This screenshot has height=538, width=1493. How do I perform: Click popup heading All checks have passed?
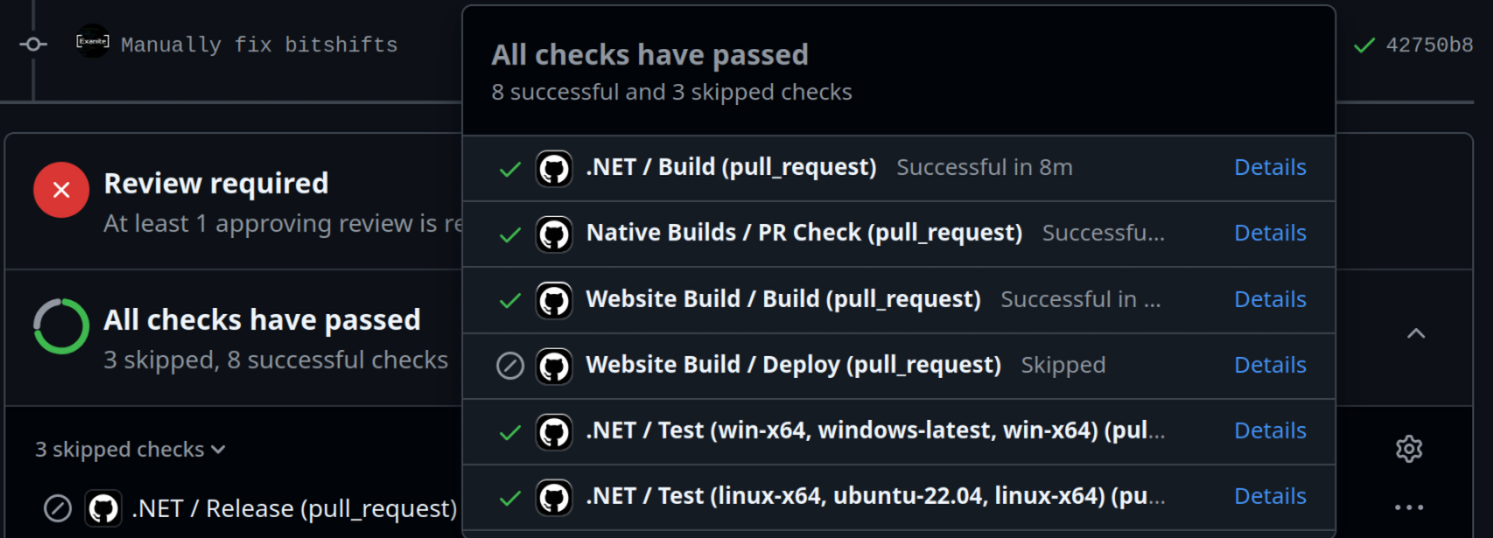pyautogui.click(x=650, y=55)
